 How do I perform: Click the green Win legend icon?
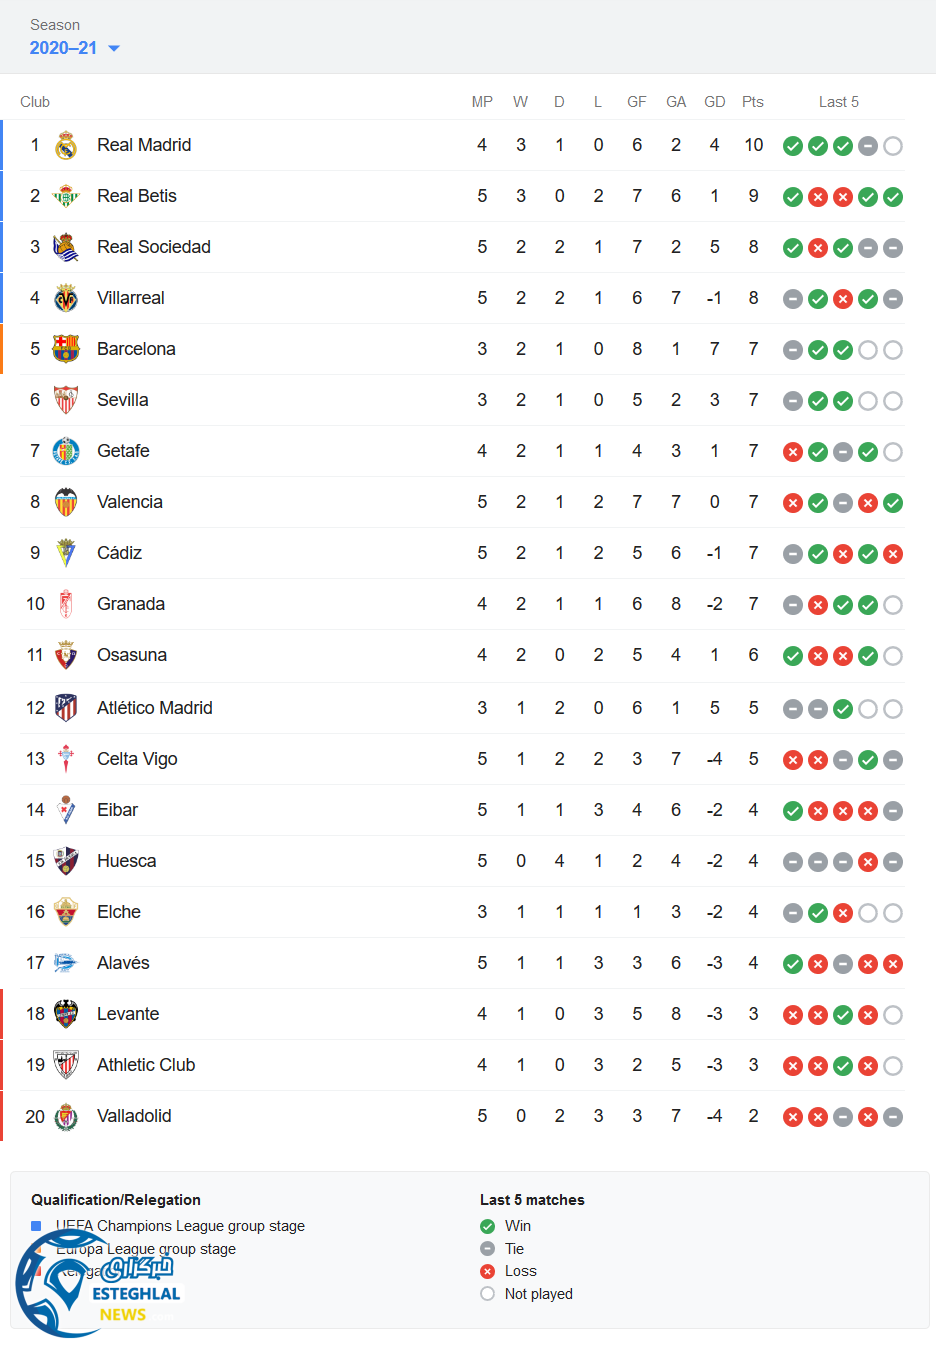(x=488, y=1226)
